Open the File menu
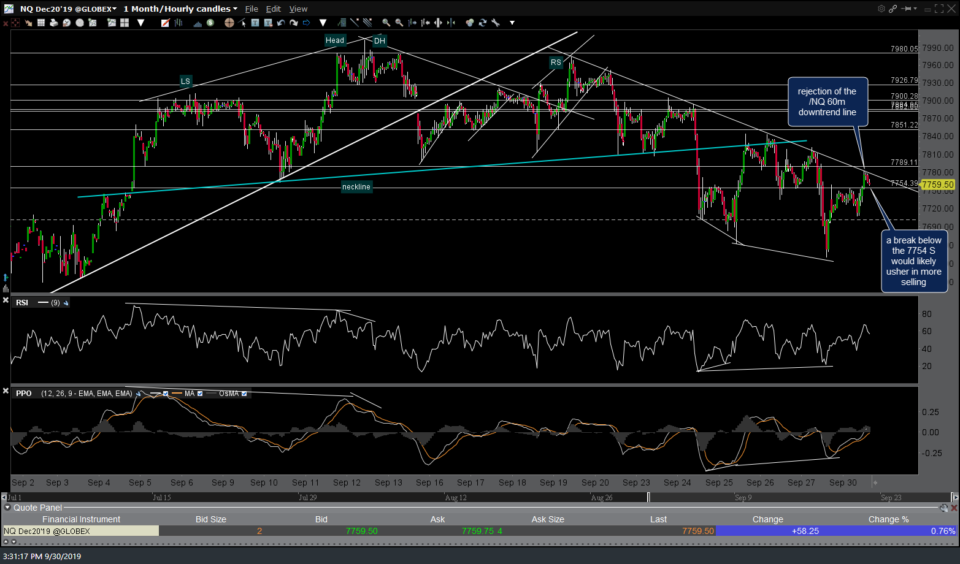 (x=251, y=9)
